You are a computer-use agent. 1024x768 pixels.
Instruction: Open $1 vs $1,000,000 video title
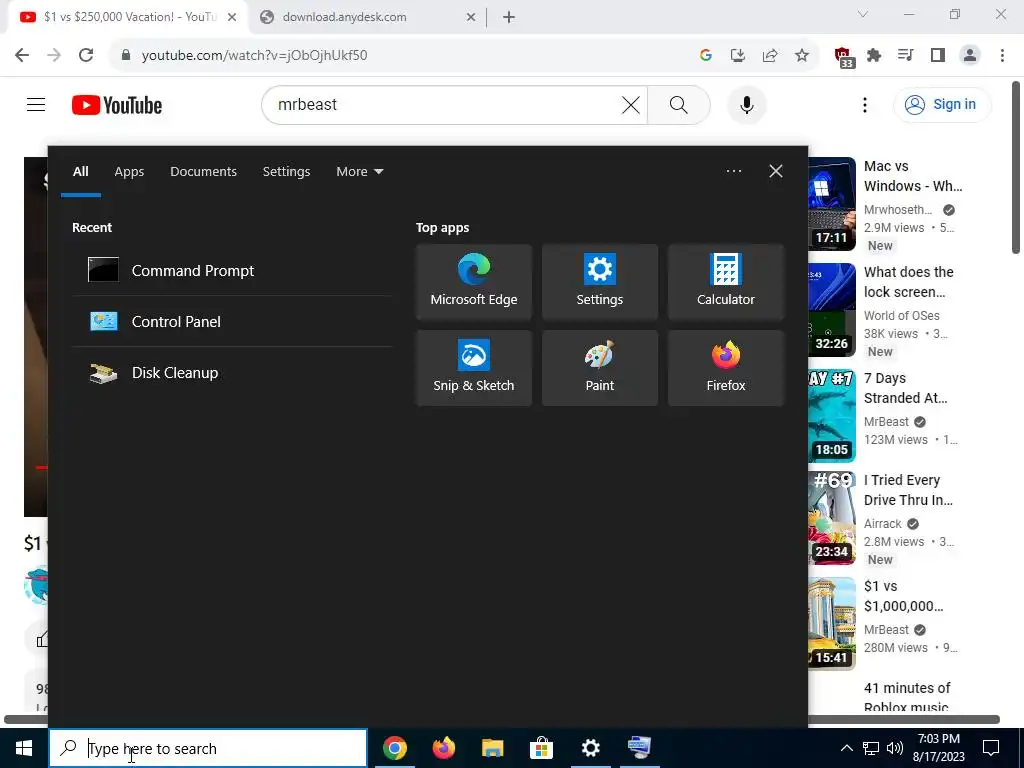[904, 596]
